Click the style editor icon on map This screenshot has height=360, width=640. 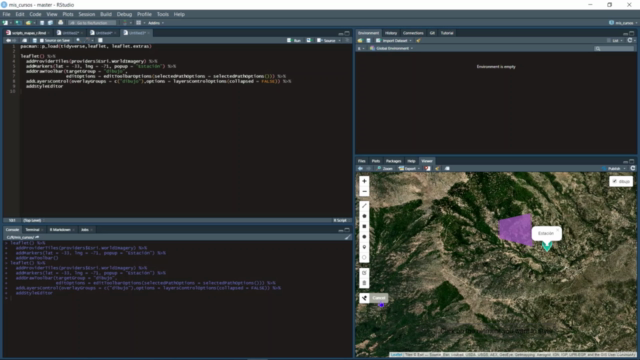coord(364,298)
